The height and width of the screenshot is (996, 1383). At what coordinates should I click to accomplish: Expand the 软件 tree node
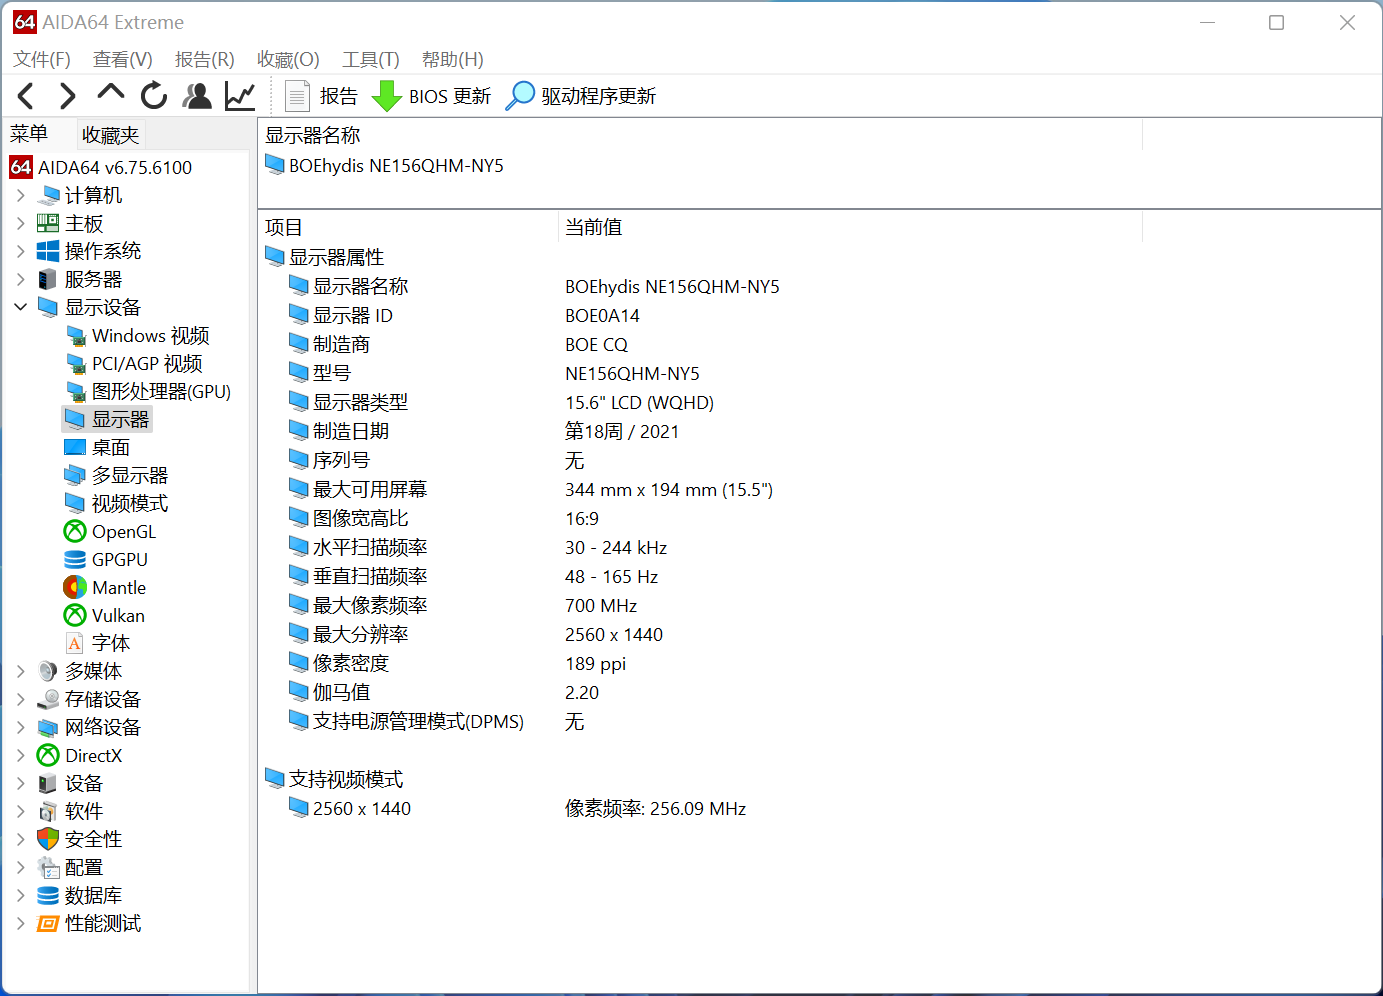[20, 811]
